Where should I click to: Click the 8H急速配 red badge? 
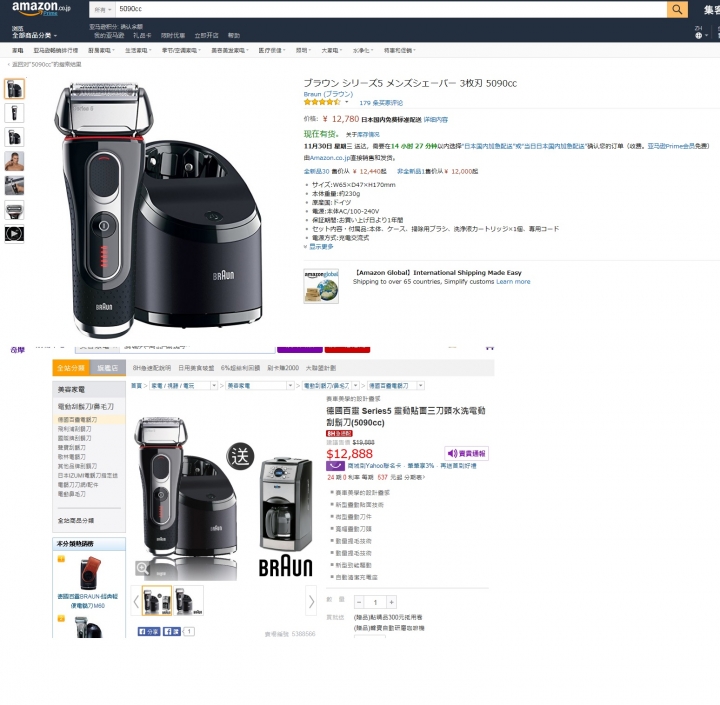click(x=339, y=433)
